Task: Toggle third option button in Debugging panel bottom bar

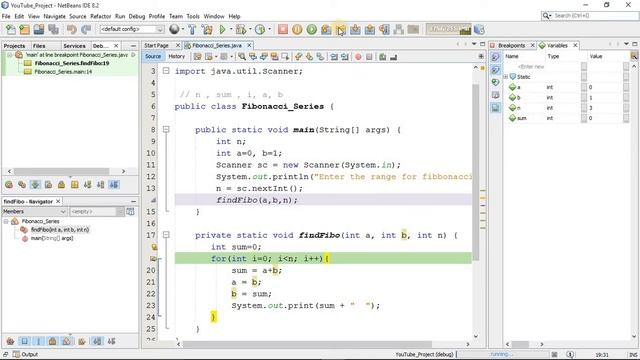Action: pyautogui.click(x=35, y=185)
